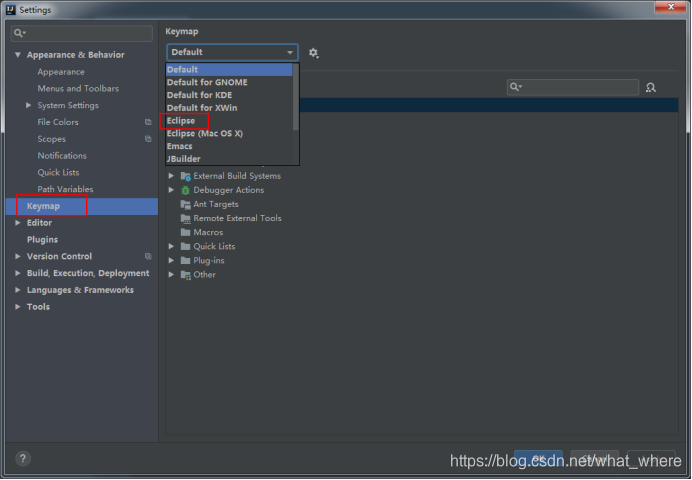692x480 pixels.
Task: Expand the Other keymap node
Action: click(x=171, y=274)
